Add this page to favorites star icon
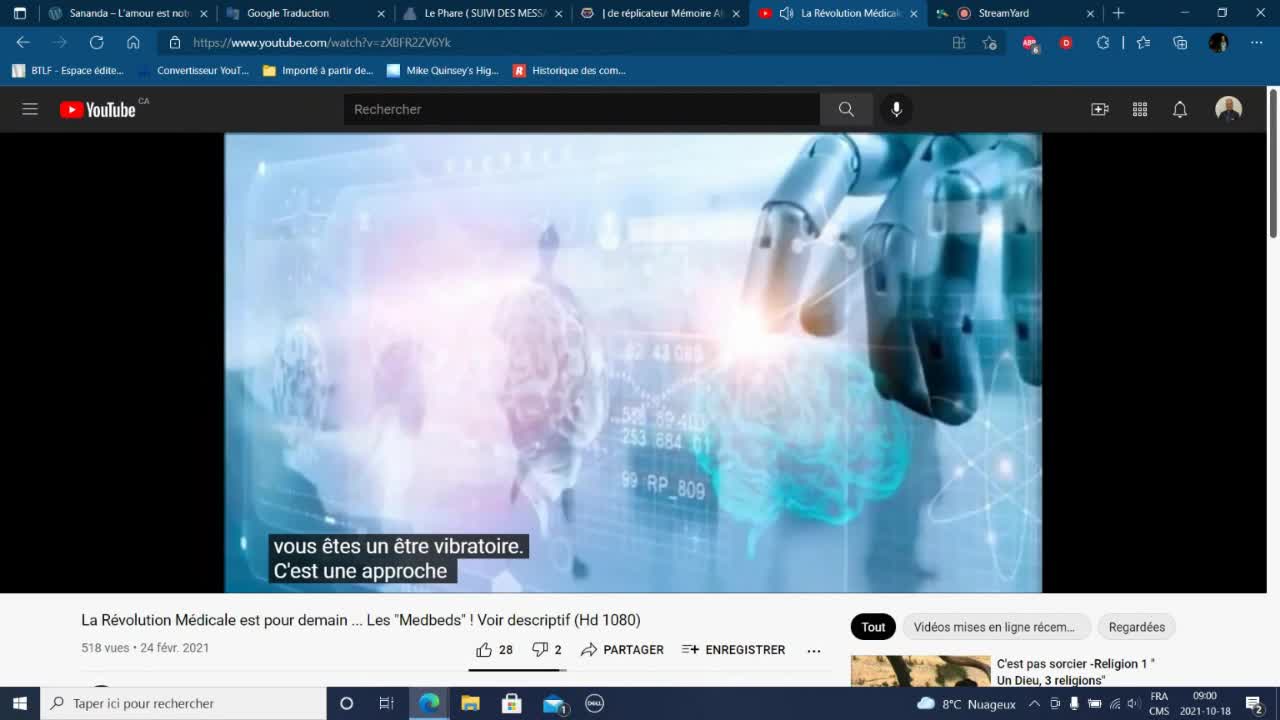The width and height of the screenshot is (1280, 720). (x=990, y=43)
